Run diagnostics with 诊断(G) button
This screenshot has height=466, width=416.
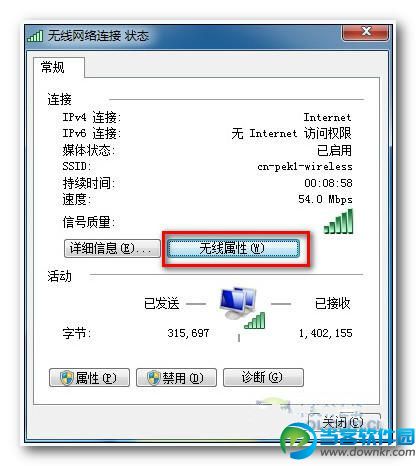pos(263,377)
